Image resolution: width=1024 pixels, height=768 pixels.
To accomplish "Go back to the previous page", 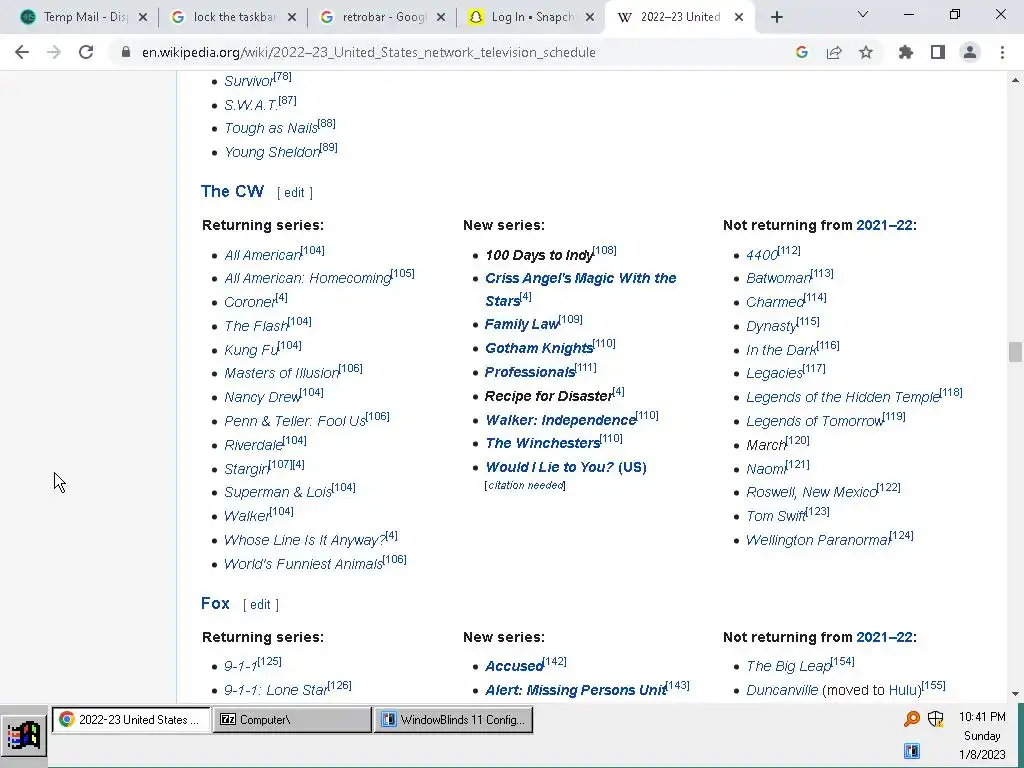I will pos(22,52).
